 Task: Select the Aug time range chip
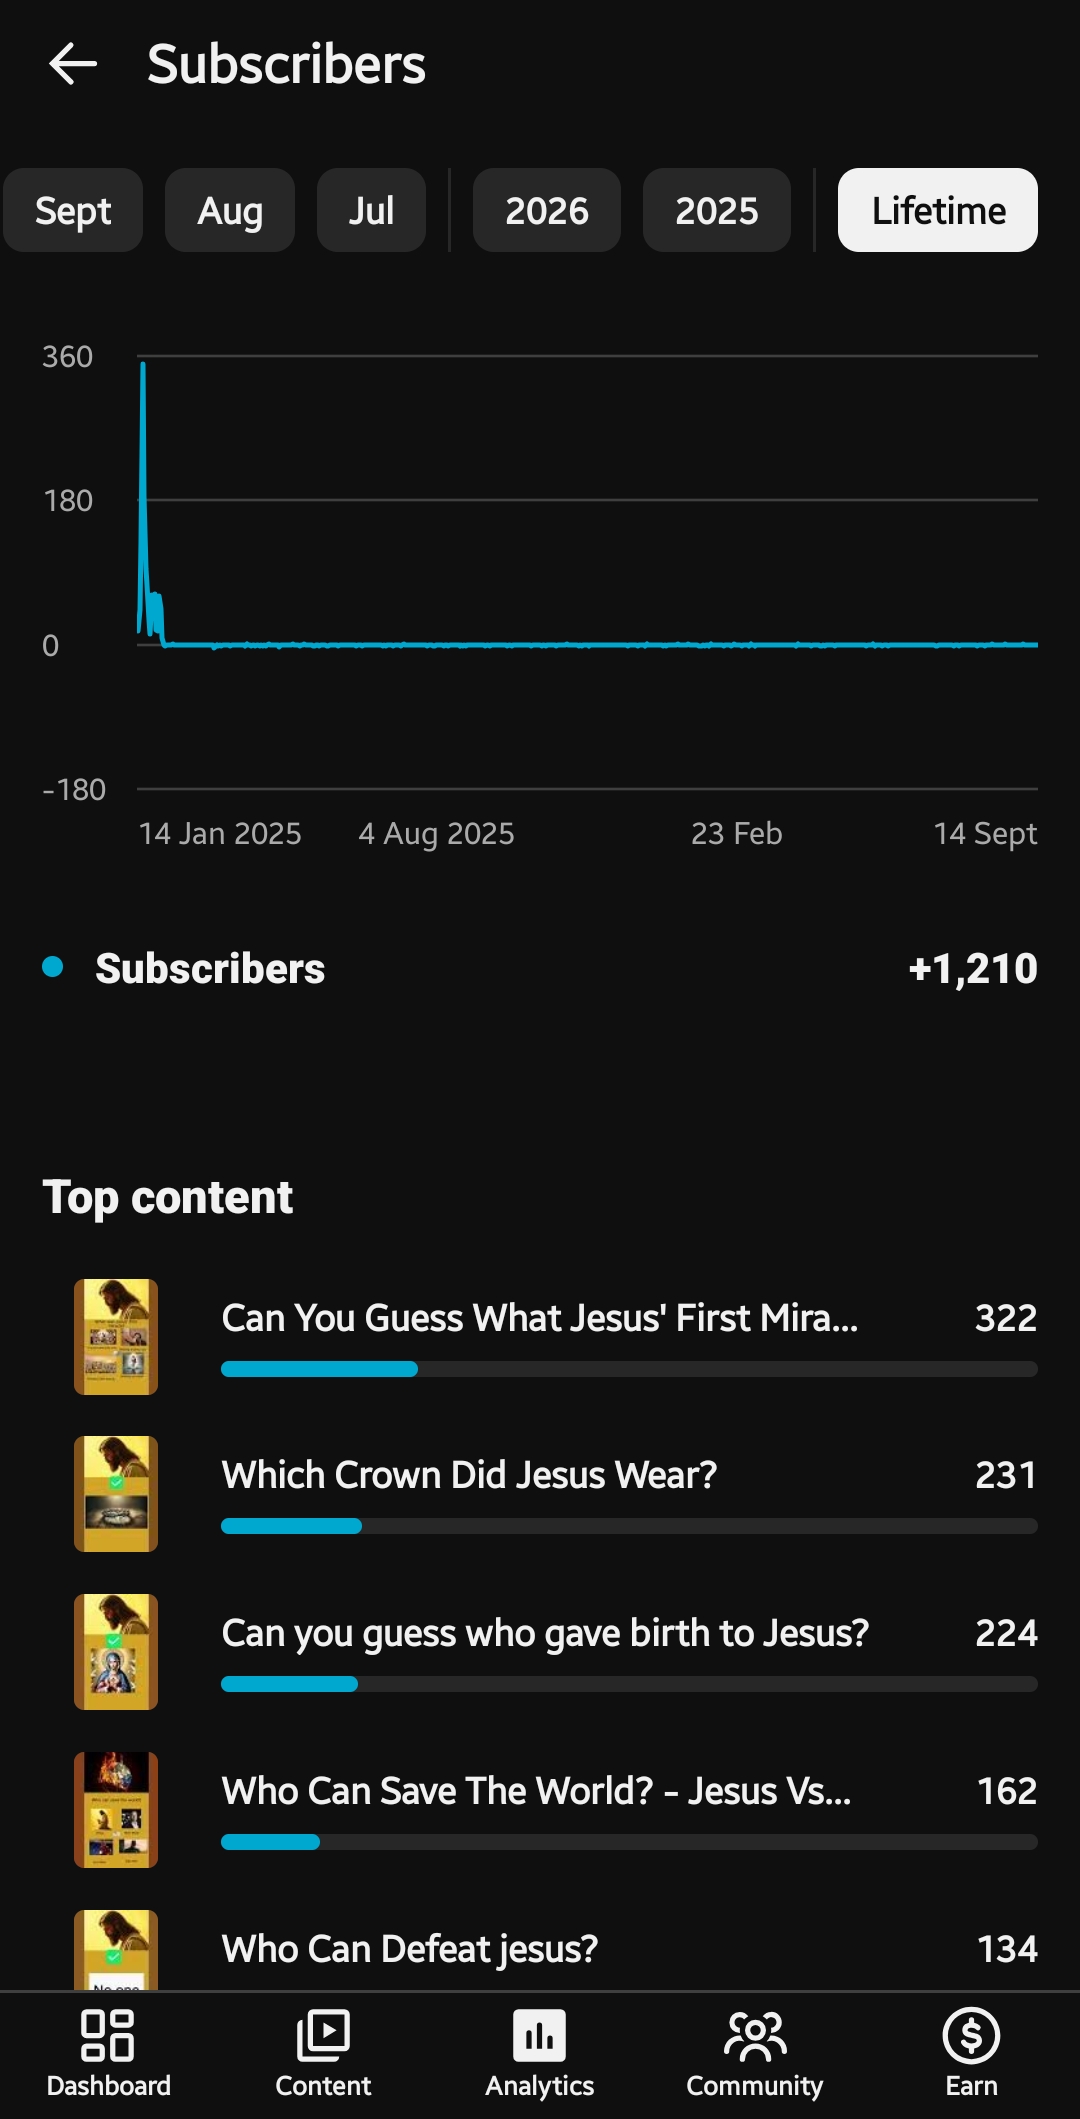click(x=230, y=210)
